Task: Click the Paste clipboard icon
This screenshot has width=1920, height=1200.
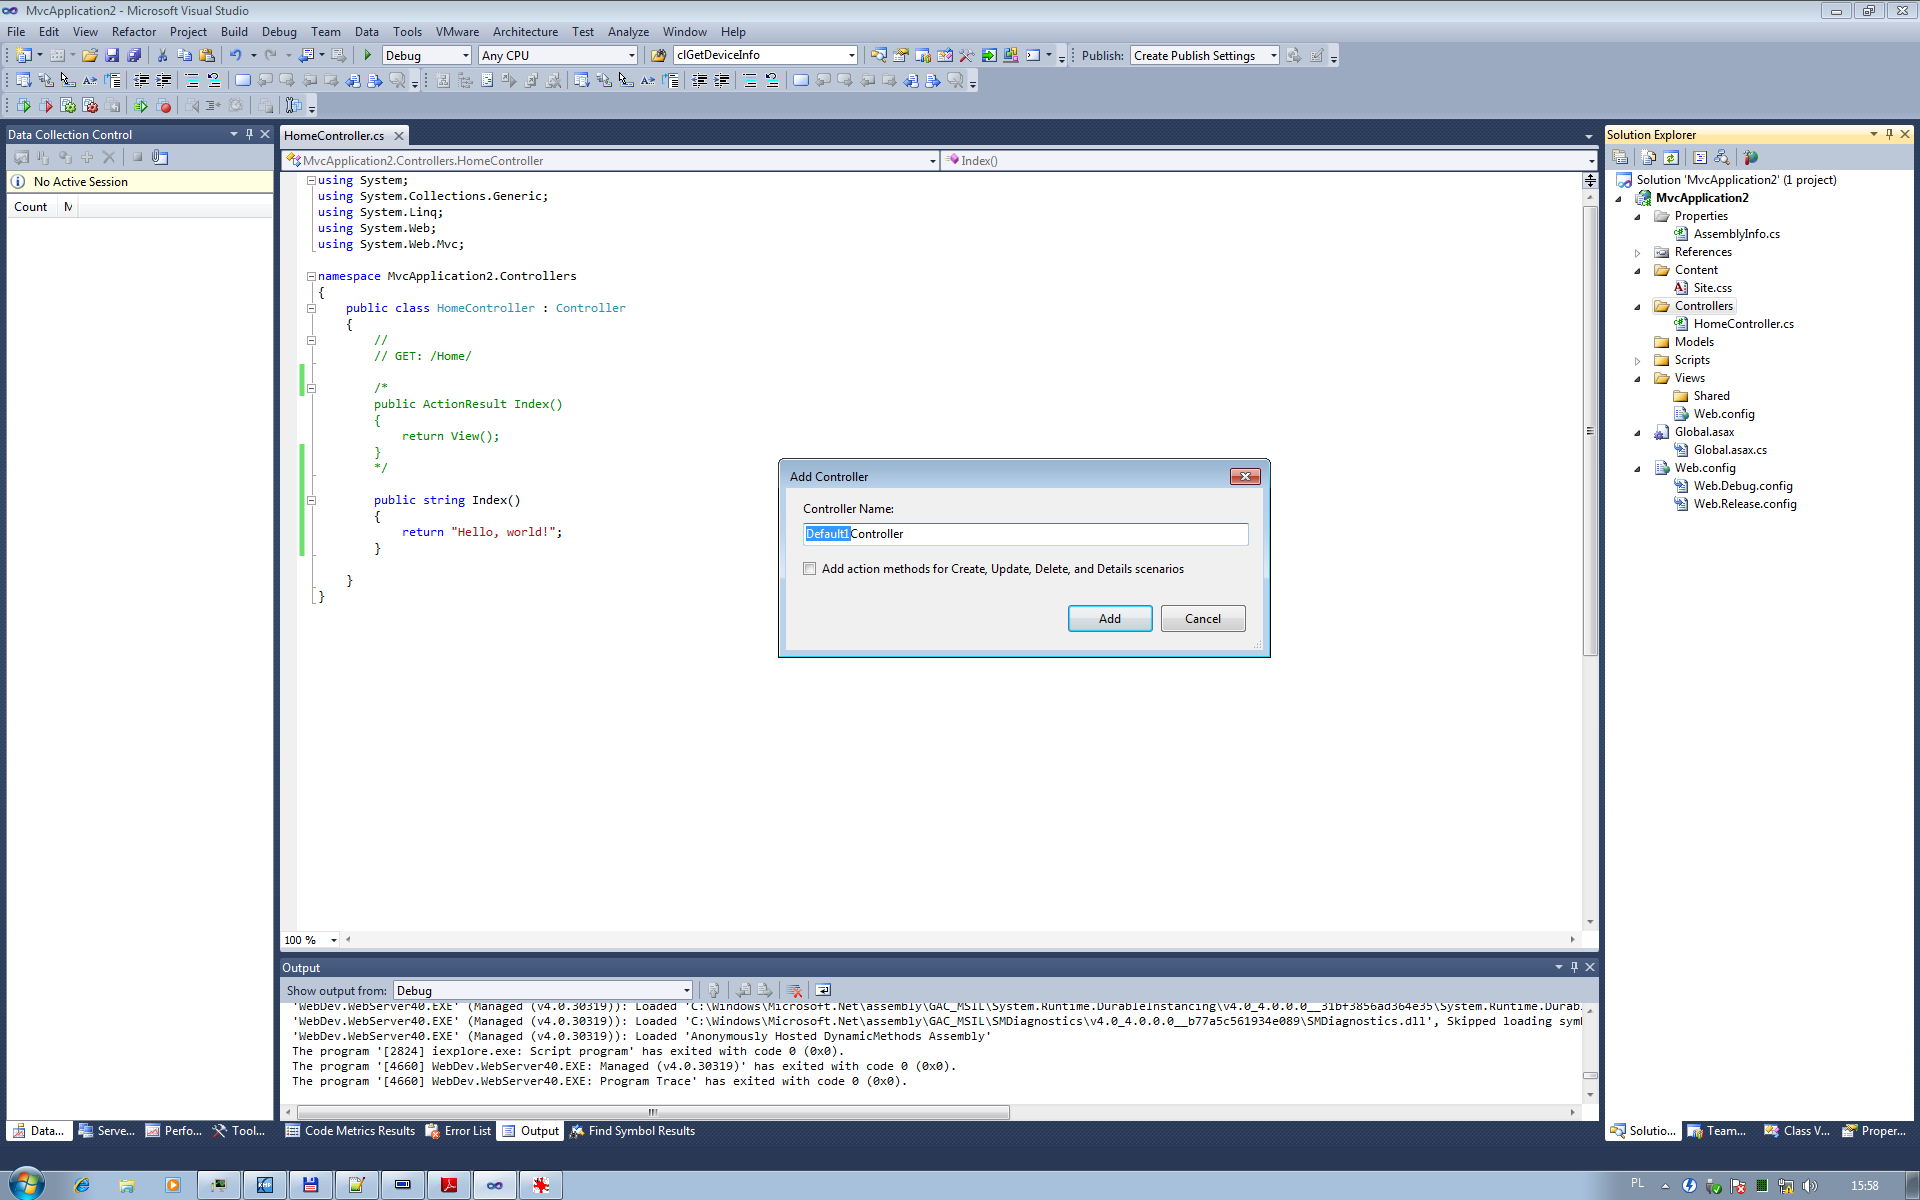Action: [x=207, y=56]
